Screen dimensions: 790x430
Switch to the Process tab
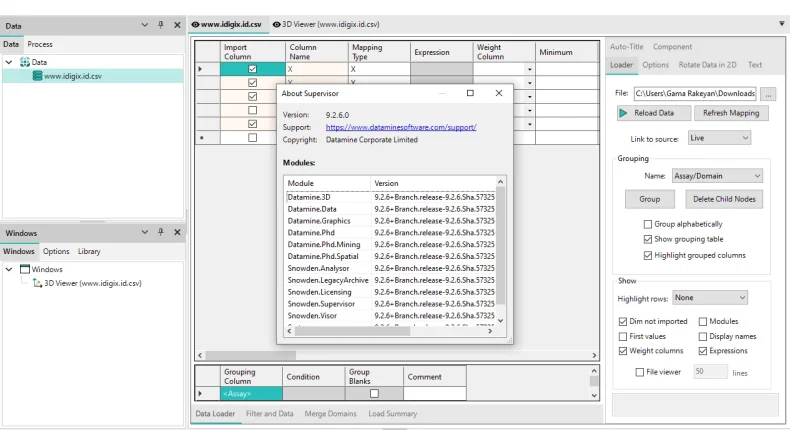point(40,44)
